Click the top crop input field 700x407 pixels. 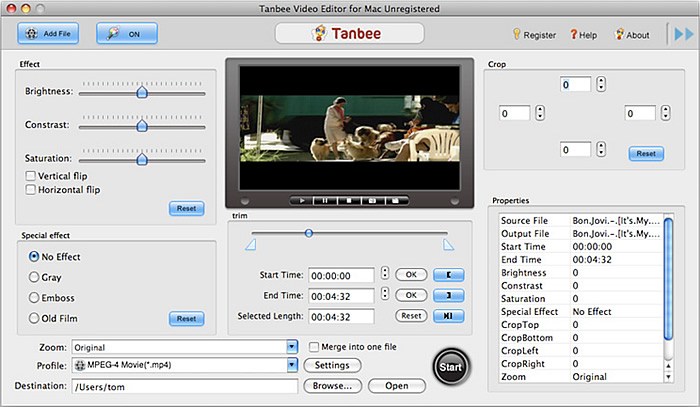point(575,85)
